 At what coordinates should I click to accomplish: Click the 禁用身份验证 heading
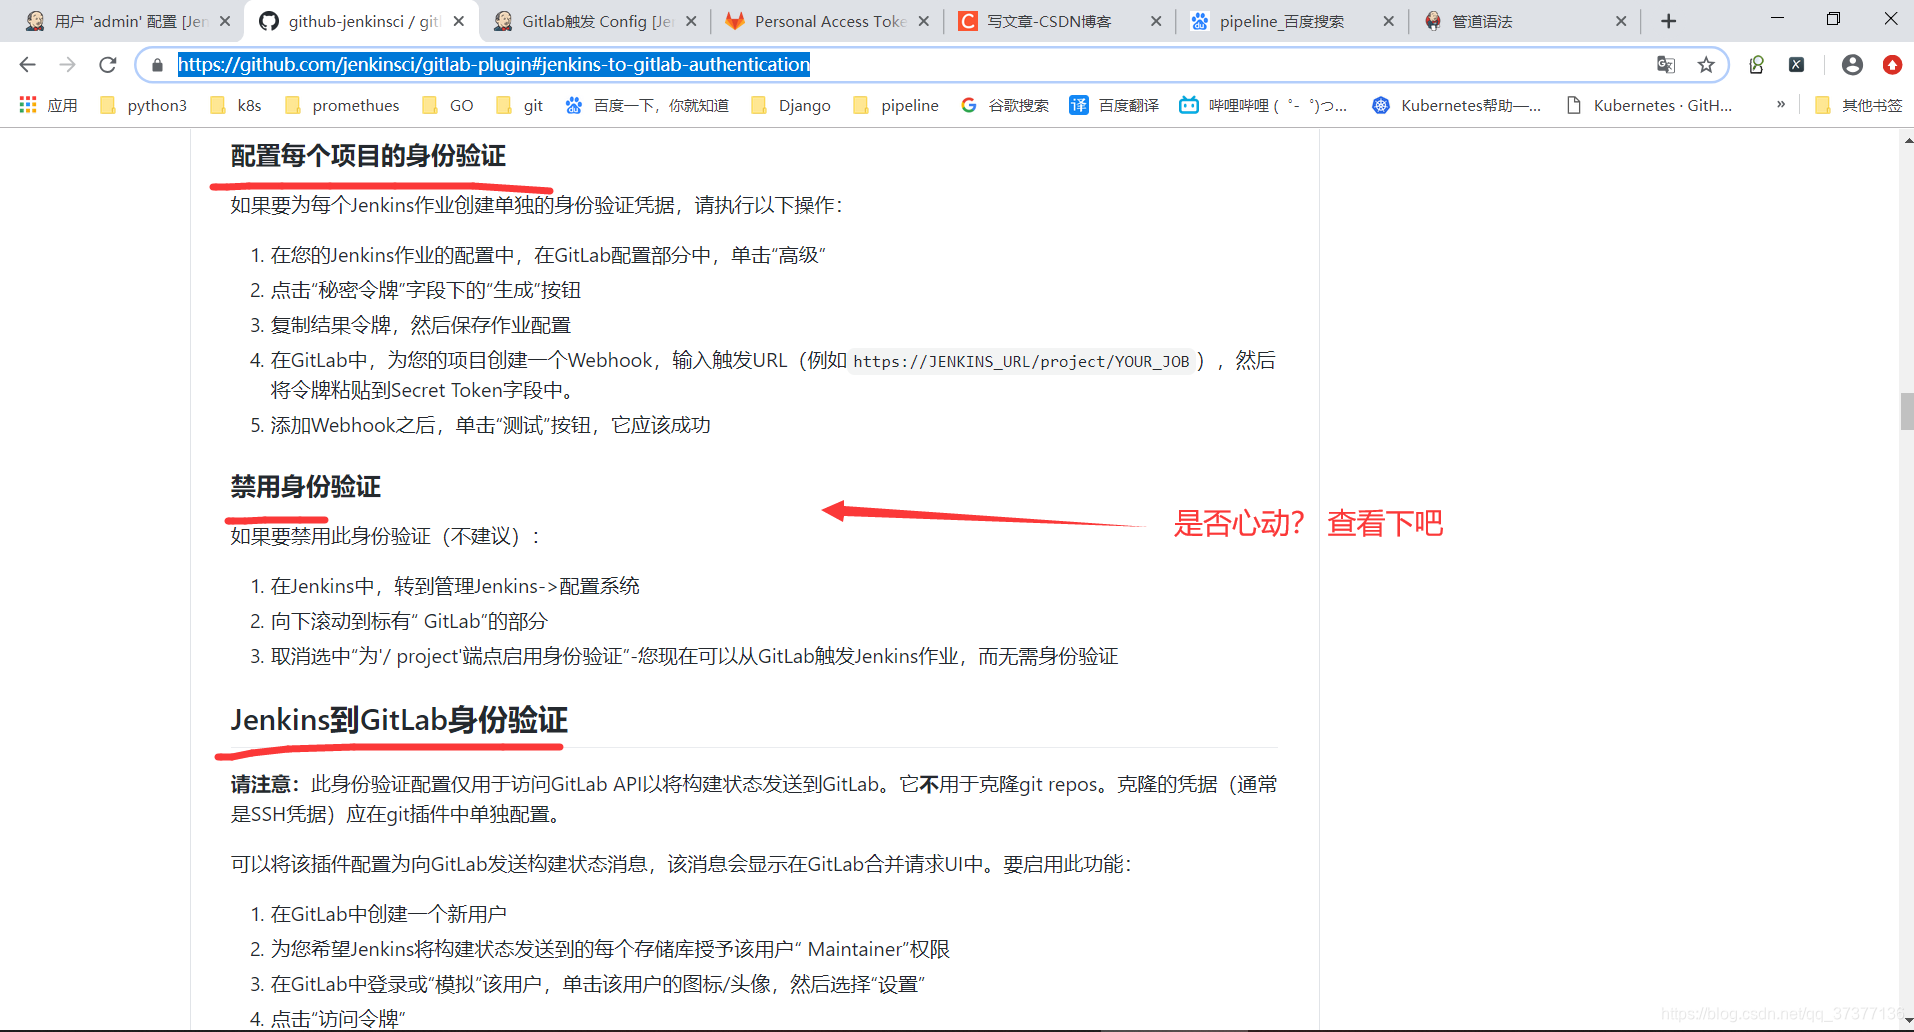306,487
